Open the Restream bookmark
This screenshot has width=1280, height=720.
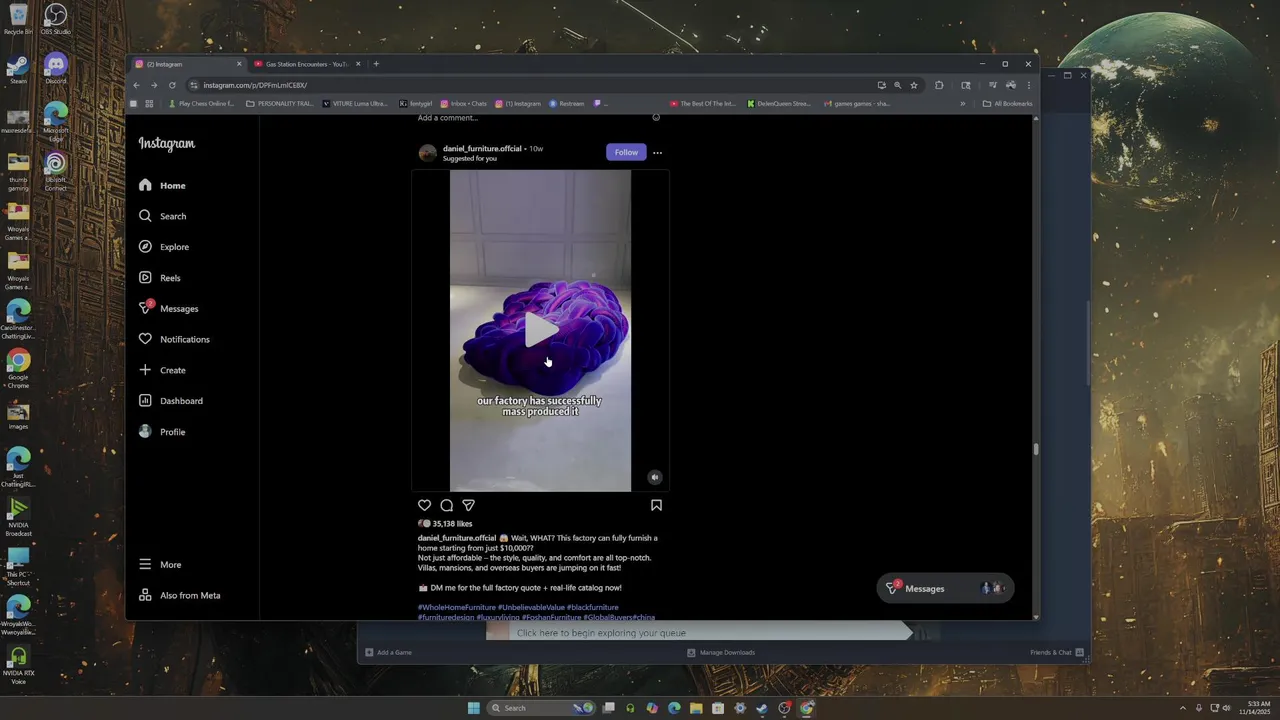pos(566,103)
